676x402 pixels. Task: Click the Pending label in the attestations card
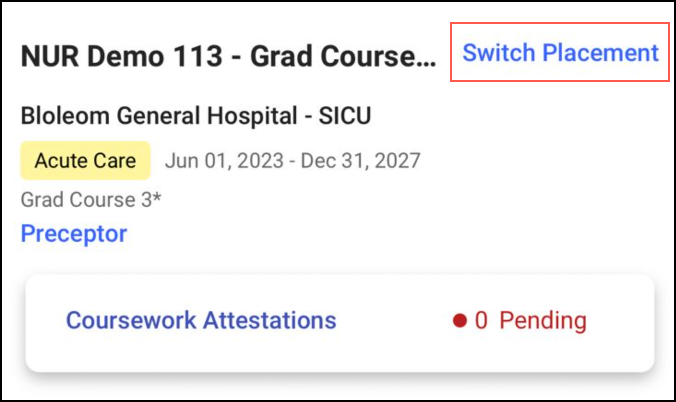pos(542,321)
